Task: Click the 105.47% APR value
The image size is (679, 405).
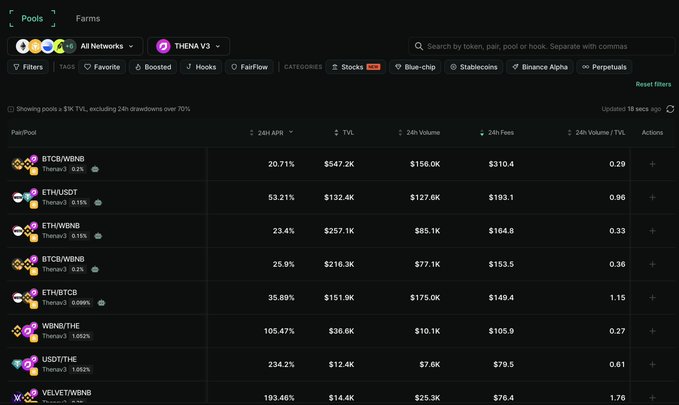Action: [x=279, y=331]
